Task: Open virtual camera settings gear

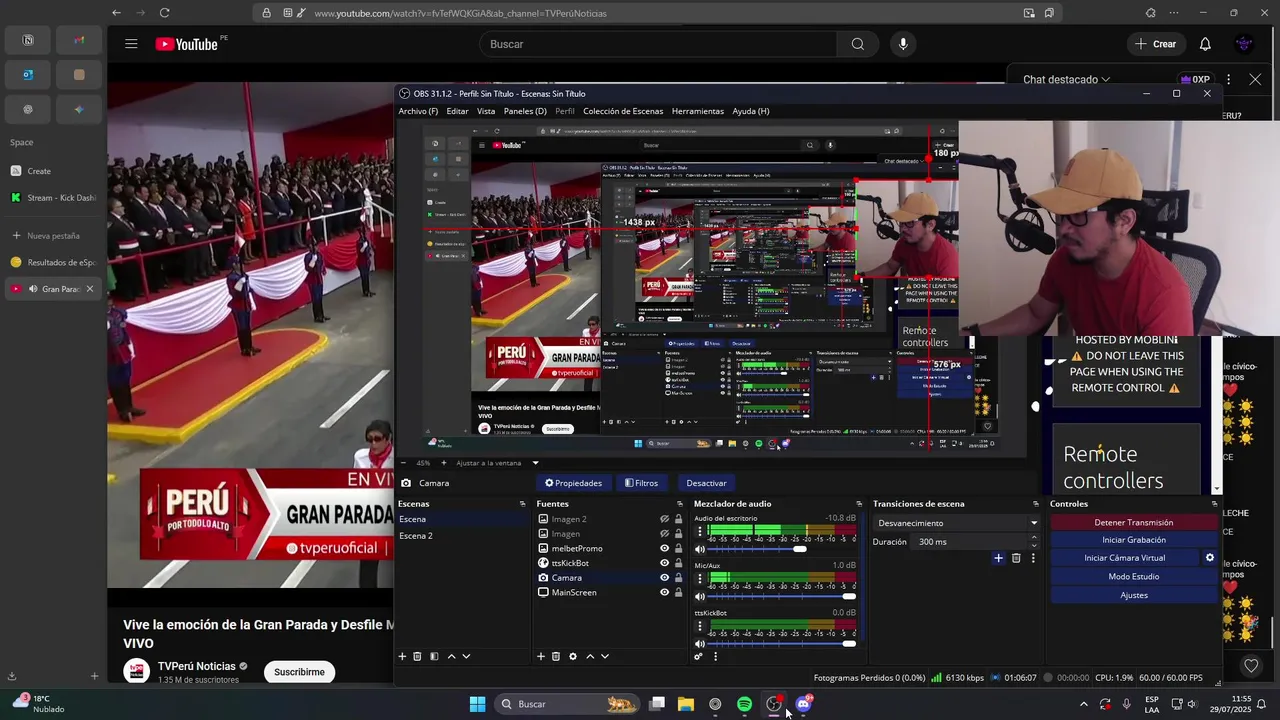Action: coord(1209,558)
